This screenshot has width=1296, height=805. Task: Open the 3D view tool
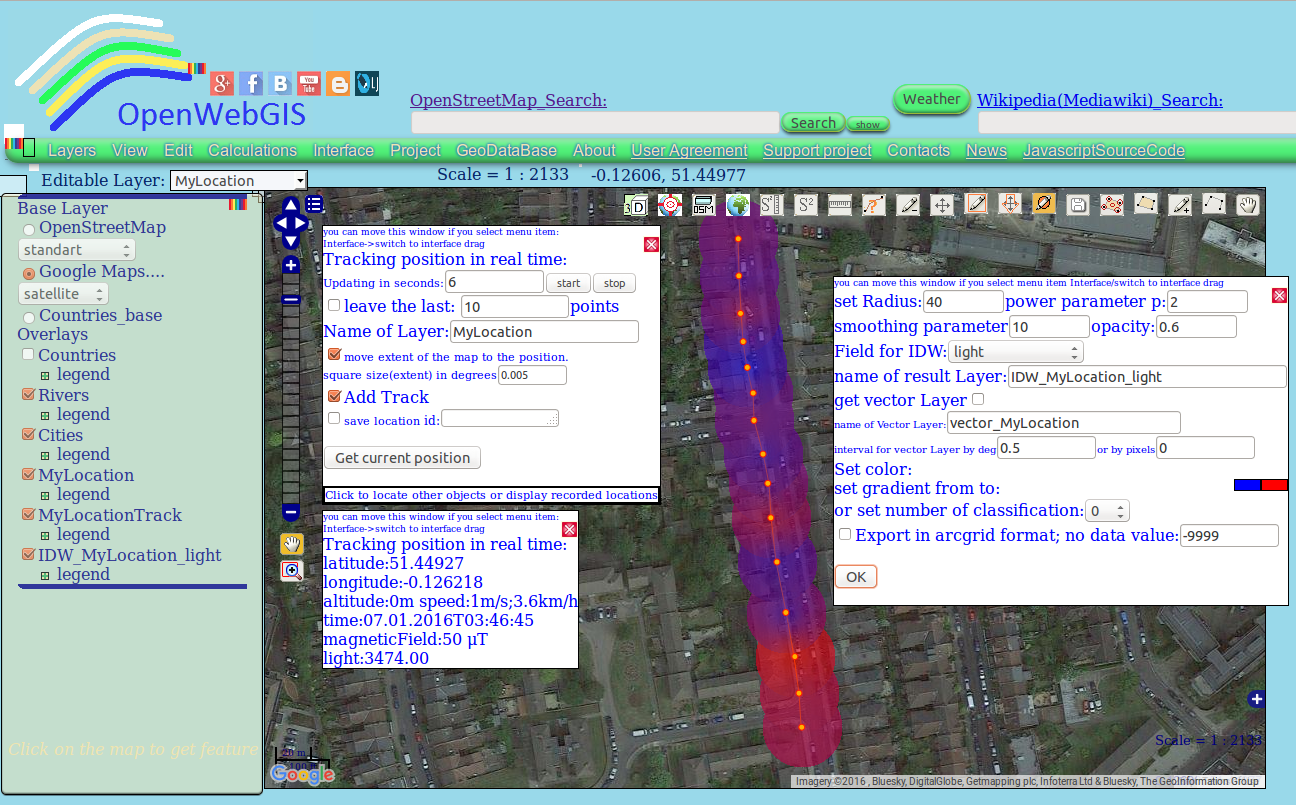click(635, 205)
